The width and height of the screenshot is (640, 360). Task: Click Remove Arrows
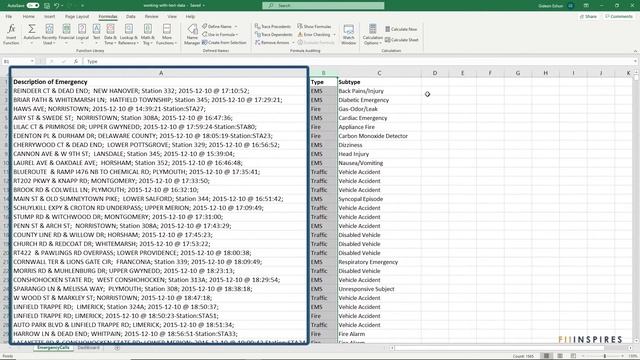pos(272,42)
